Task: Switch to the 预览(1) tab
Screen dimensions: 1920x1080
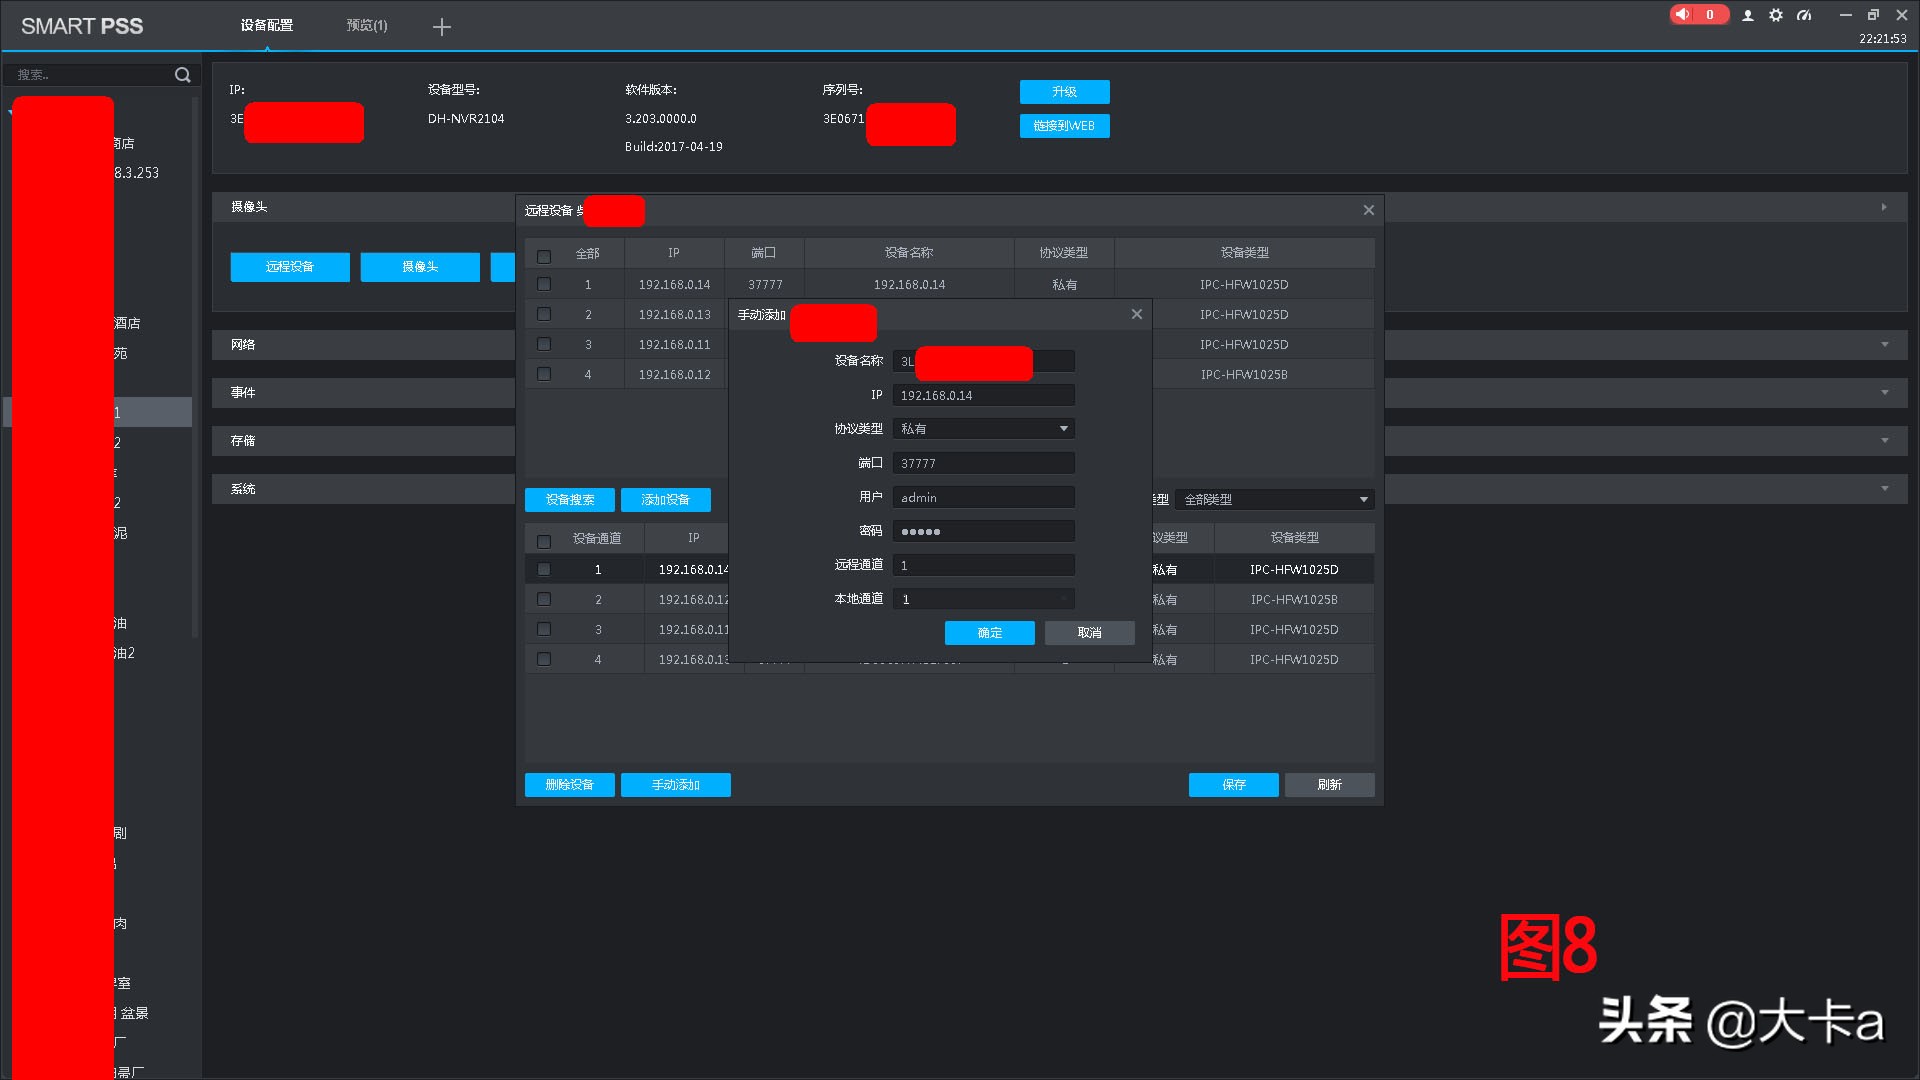Action: tap(367, 26)
